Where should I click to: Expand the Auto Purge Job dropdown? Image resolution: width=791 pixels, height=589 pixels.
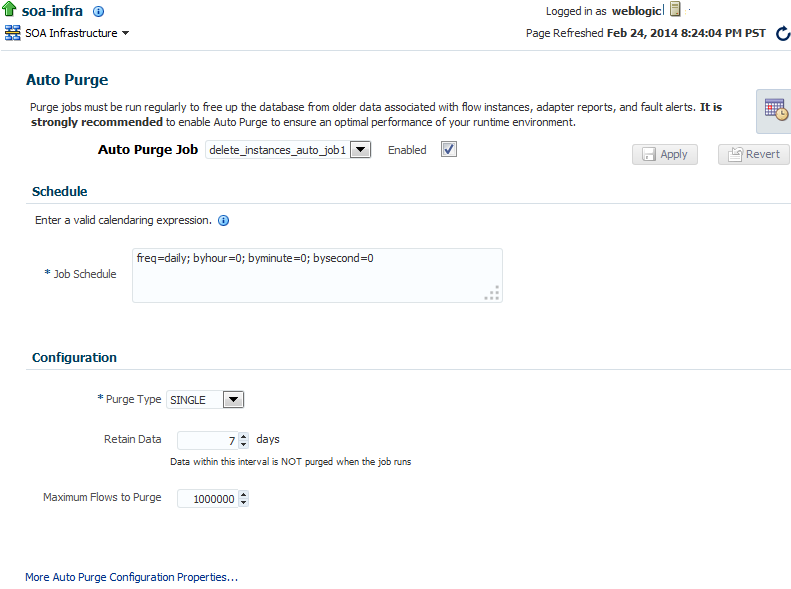(360, 150)
